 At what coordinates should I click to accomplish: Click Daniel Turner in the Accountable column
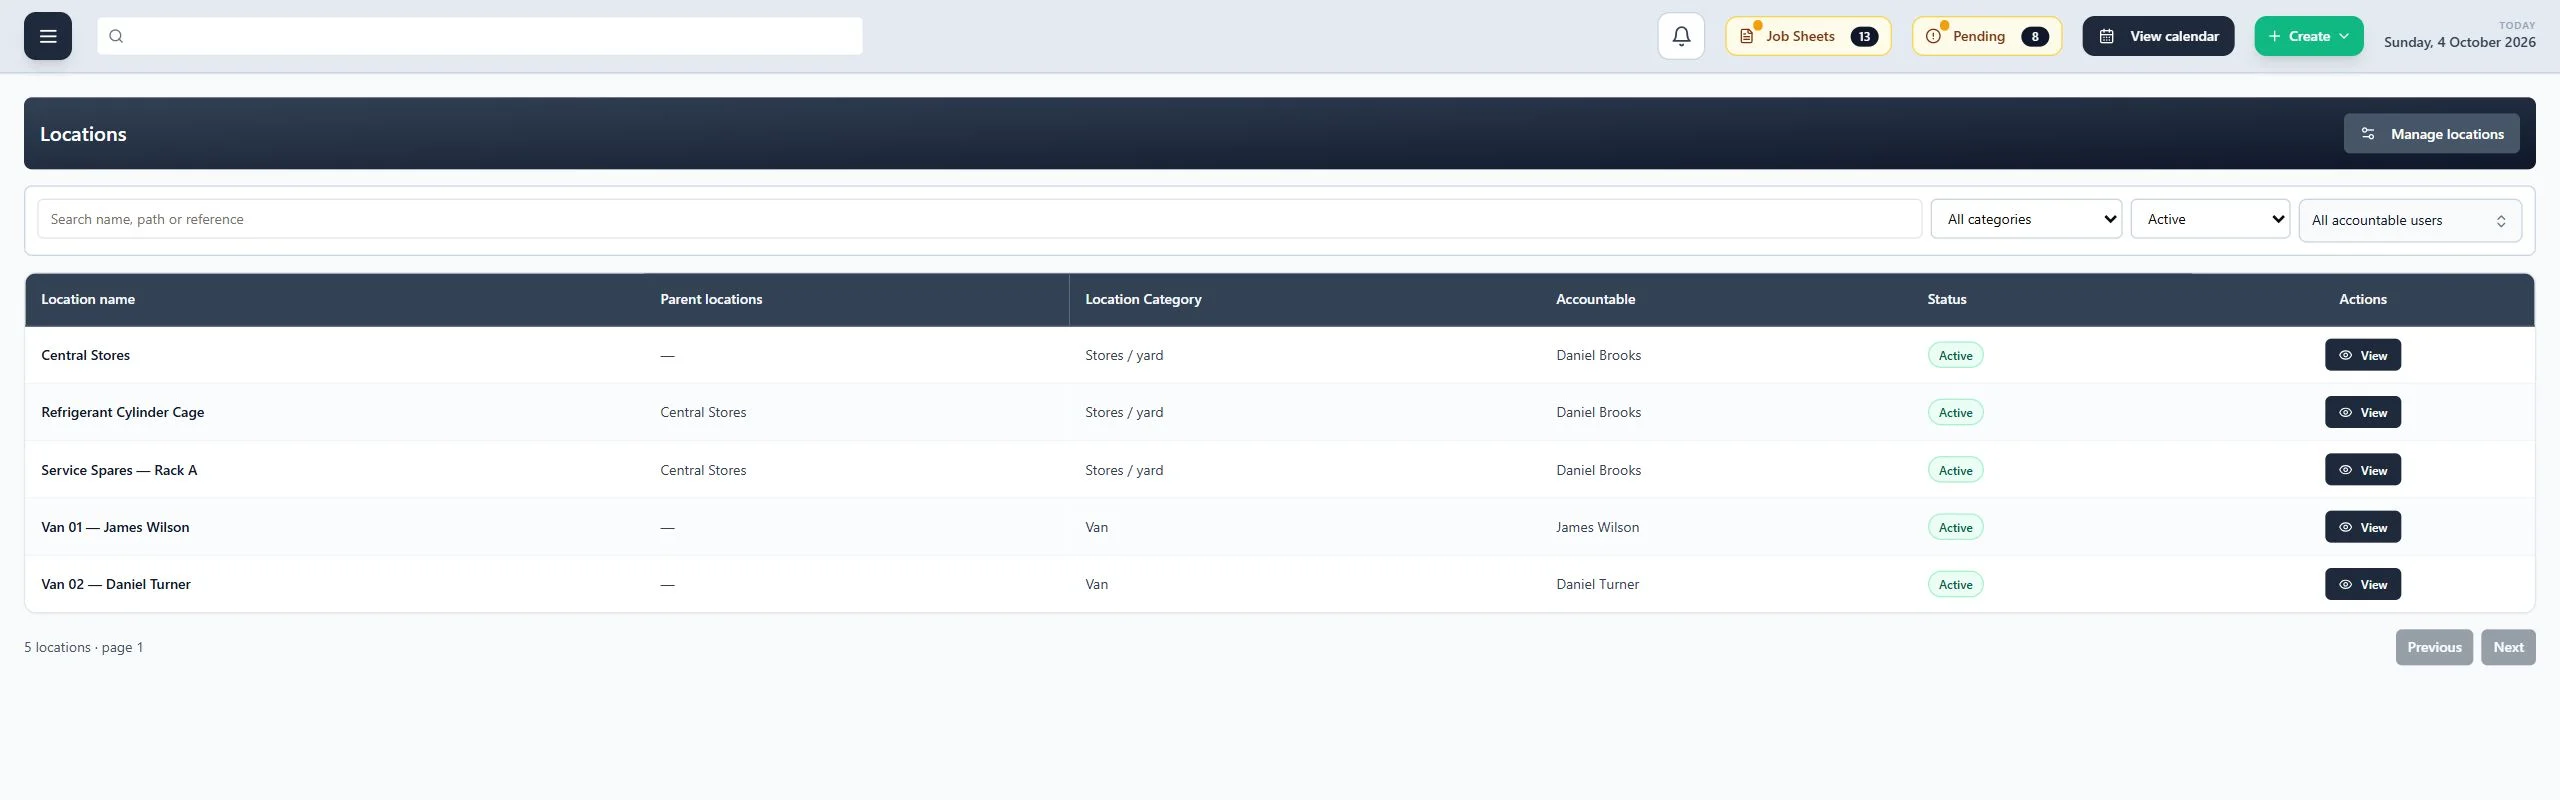tap(1598, 584)
